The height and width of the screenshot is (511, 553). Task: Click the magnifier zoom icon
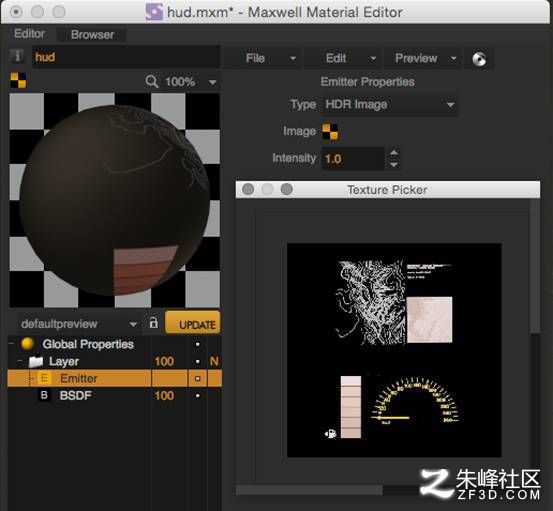[x=152, y=81]
